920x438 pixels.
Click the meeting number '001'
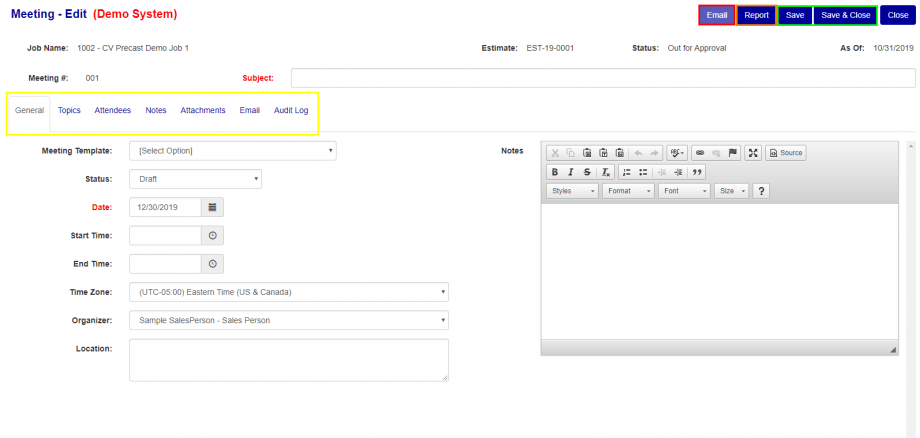(x=93, y=78)
